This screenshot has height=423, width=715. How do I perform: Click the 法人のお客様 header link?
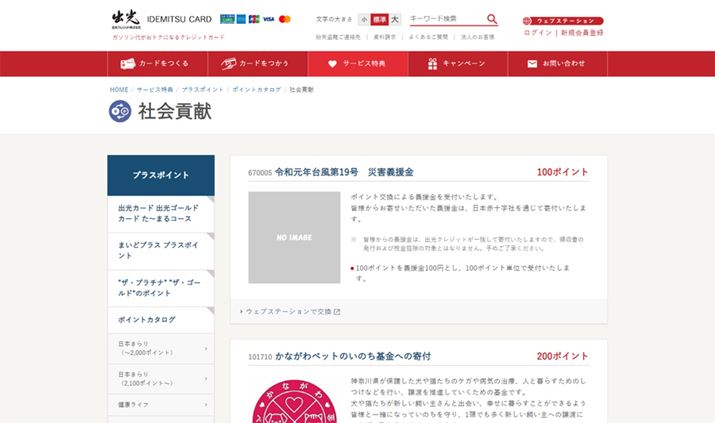point(477,37)
